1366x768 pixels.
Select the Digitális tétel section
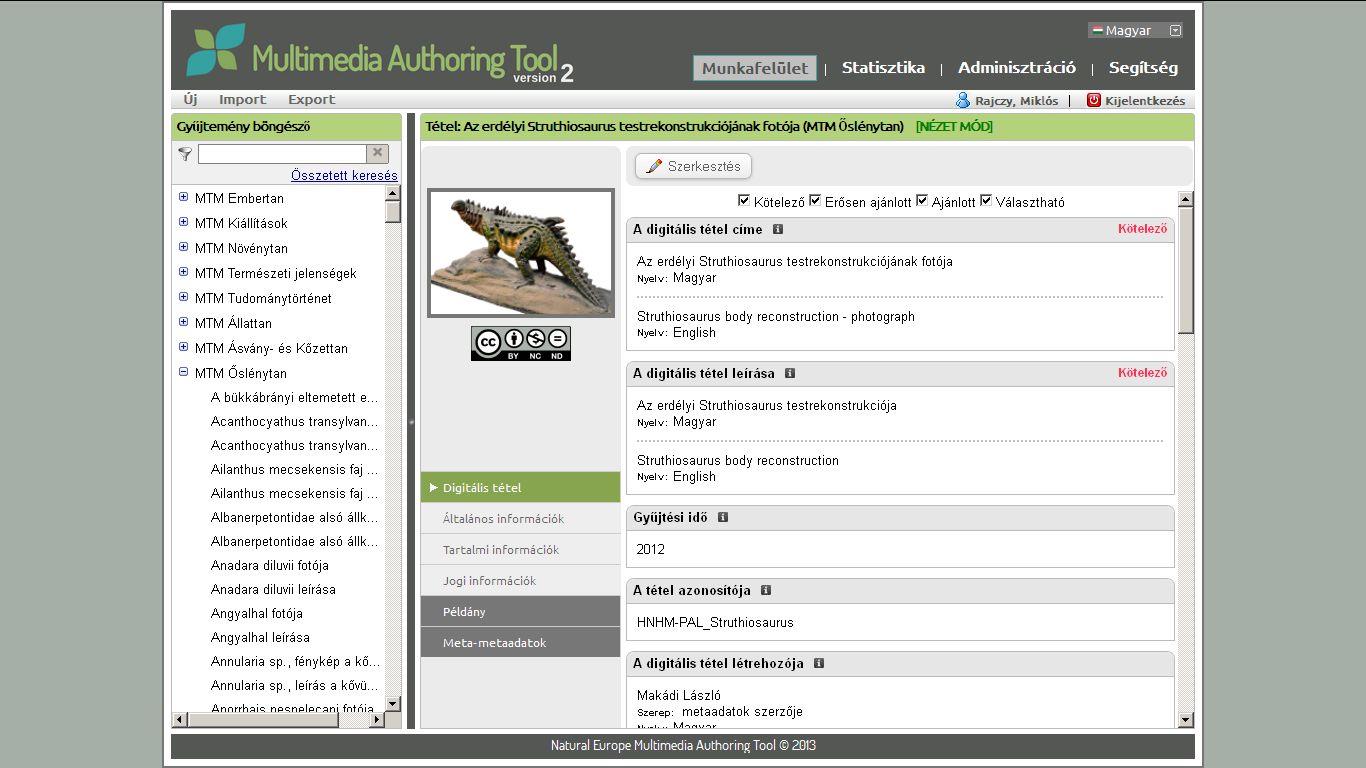[x=520, y=487]
